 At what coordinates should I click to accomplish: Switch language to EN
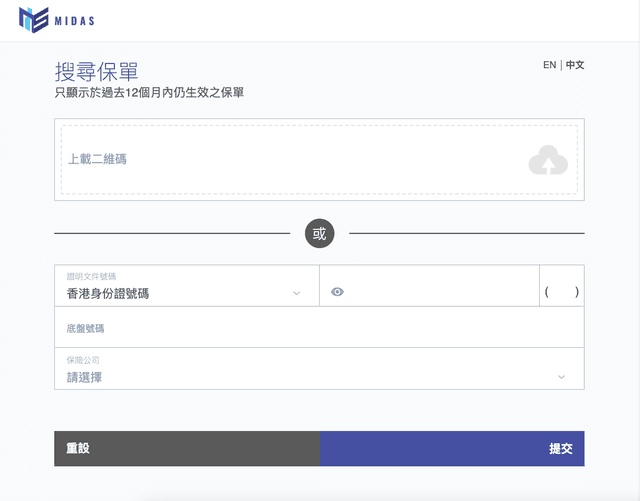click(x=549, y=65)
